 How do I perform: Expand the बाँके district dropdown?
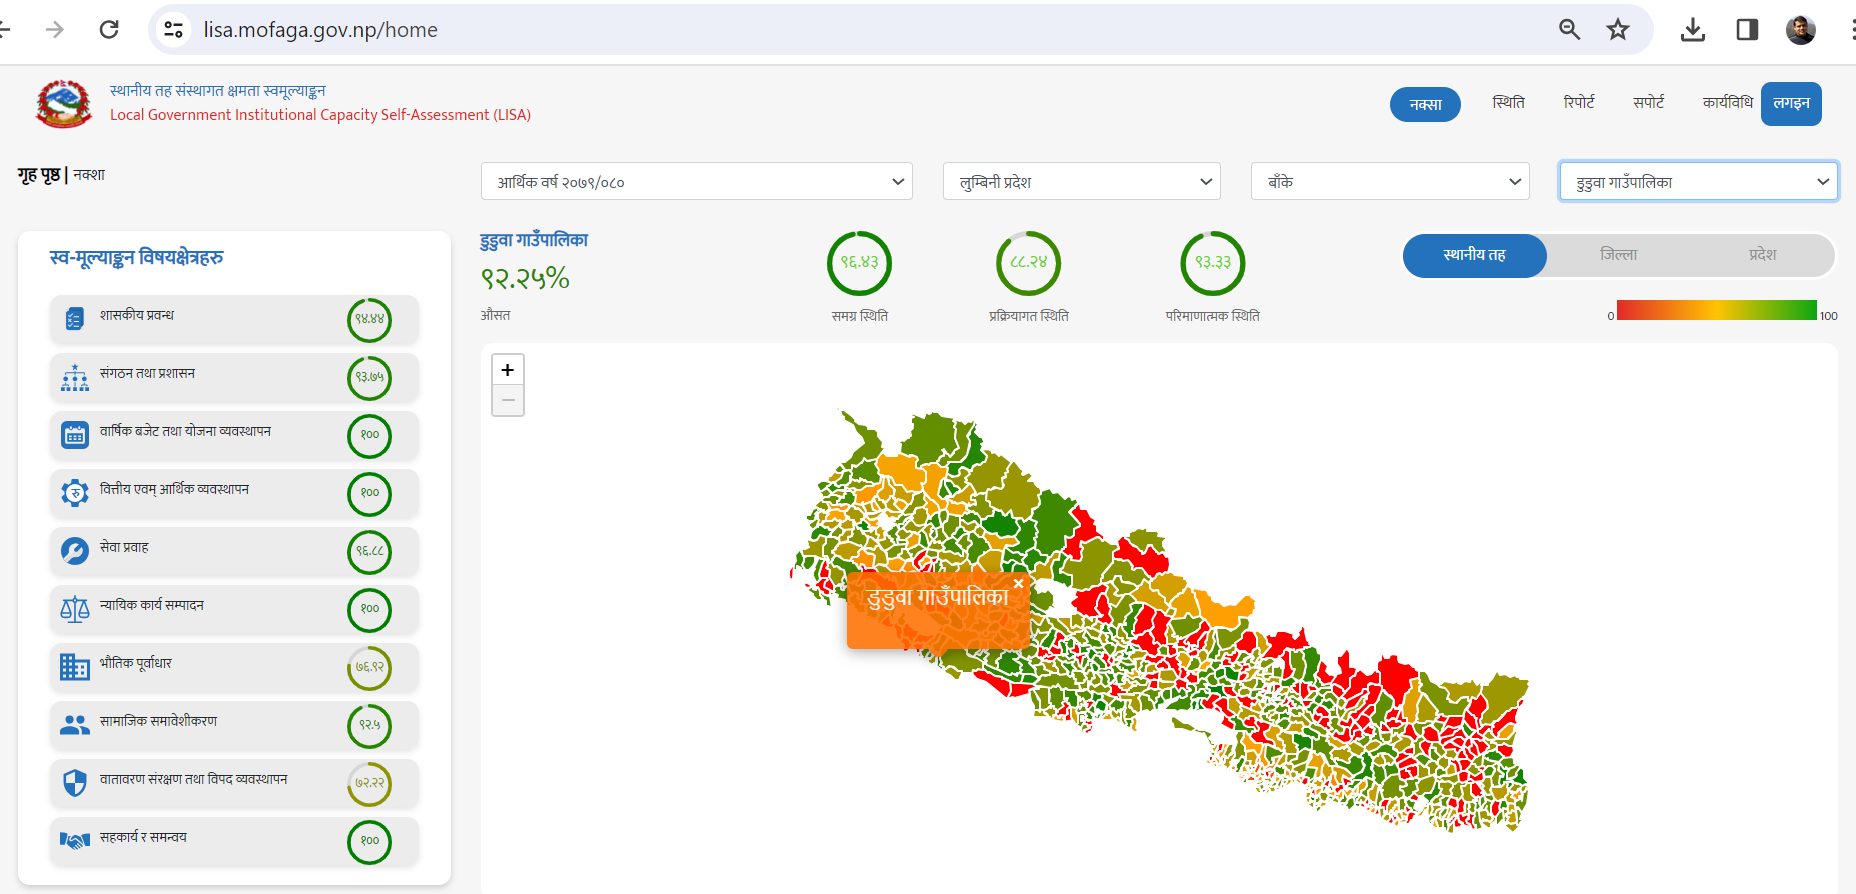[x=1390, y=182]
